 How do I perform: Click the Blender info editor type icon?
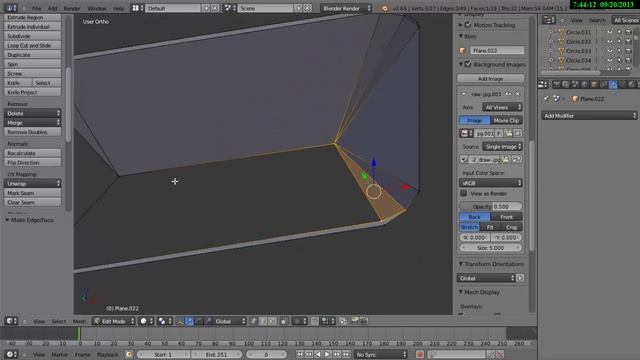(10, 8)
